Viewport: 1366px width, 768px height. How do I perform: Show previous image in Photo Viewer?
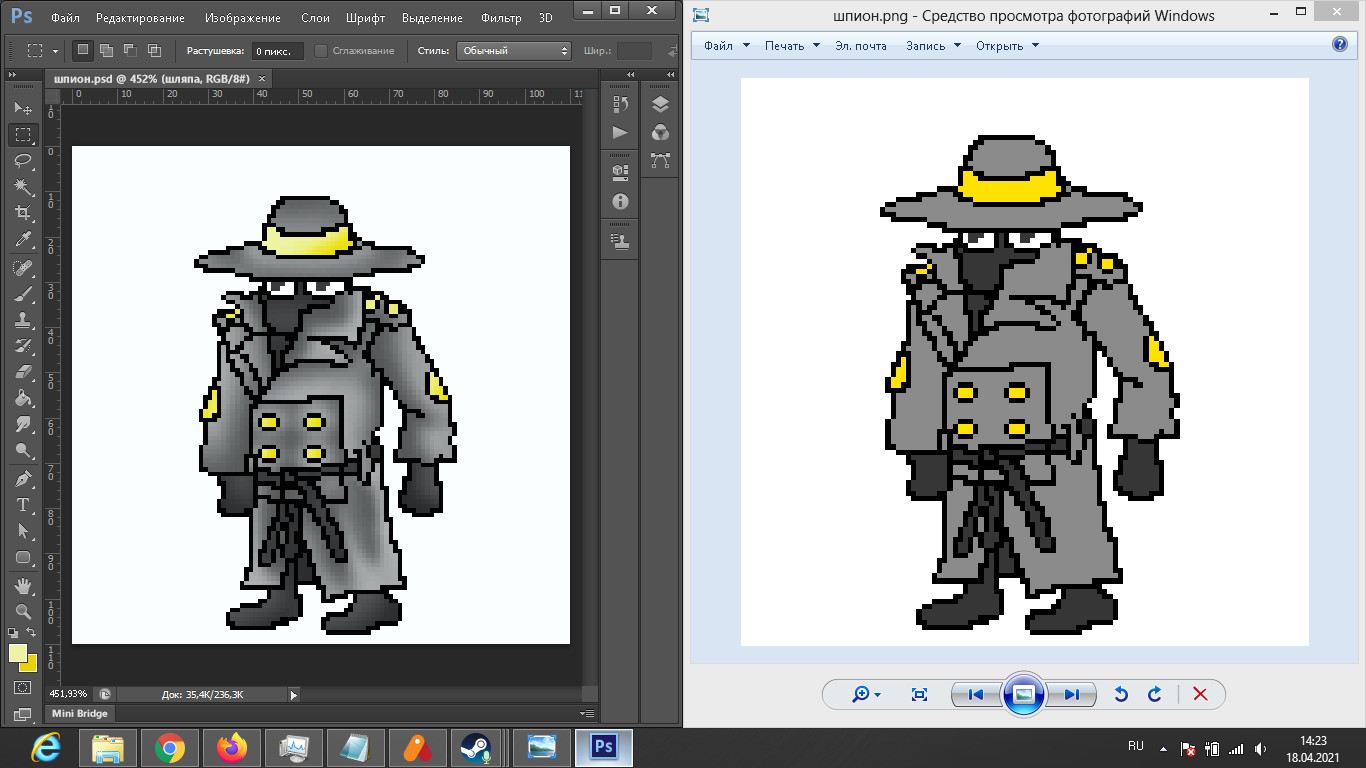(976, 694)
